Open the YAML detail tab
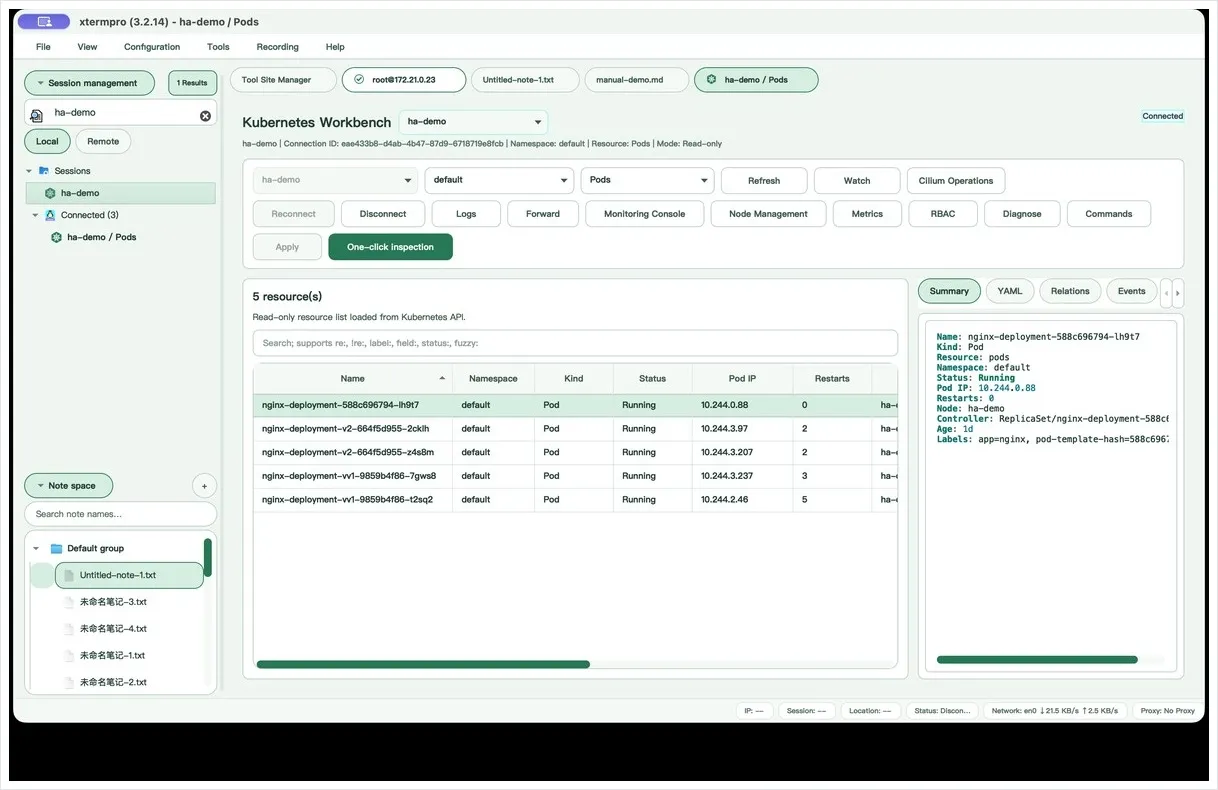 click(x=1010, y=291)
